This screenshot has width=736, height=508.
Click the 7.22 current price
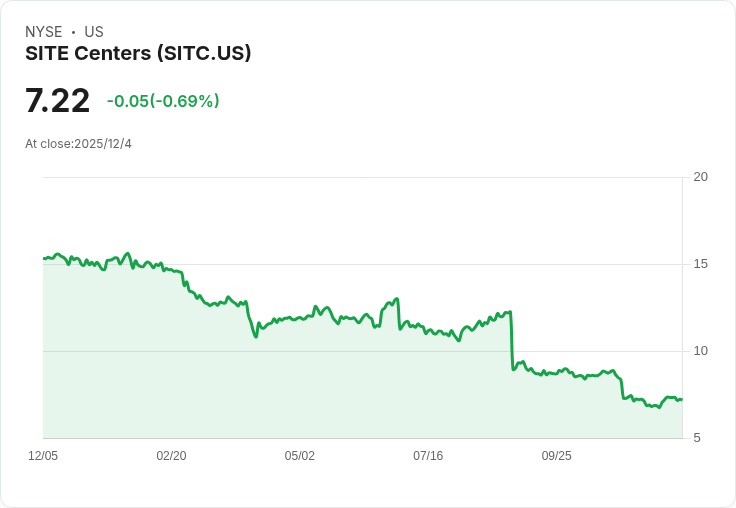(58, 101)
